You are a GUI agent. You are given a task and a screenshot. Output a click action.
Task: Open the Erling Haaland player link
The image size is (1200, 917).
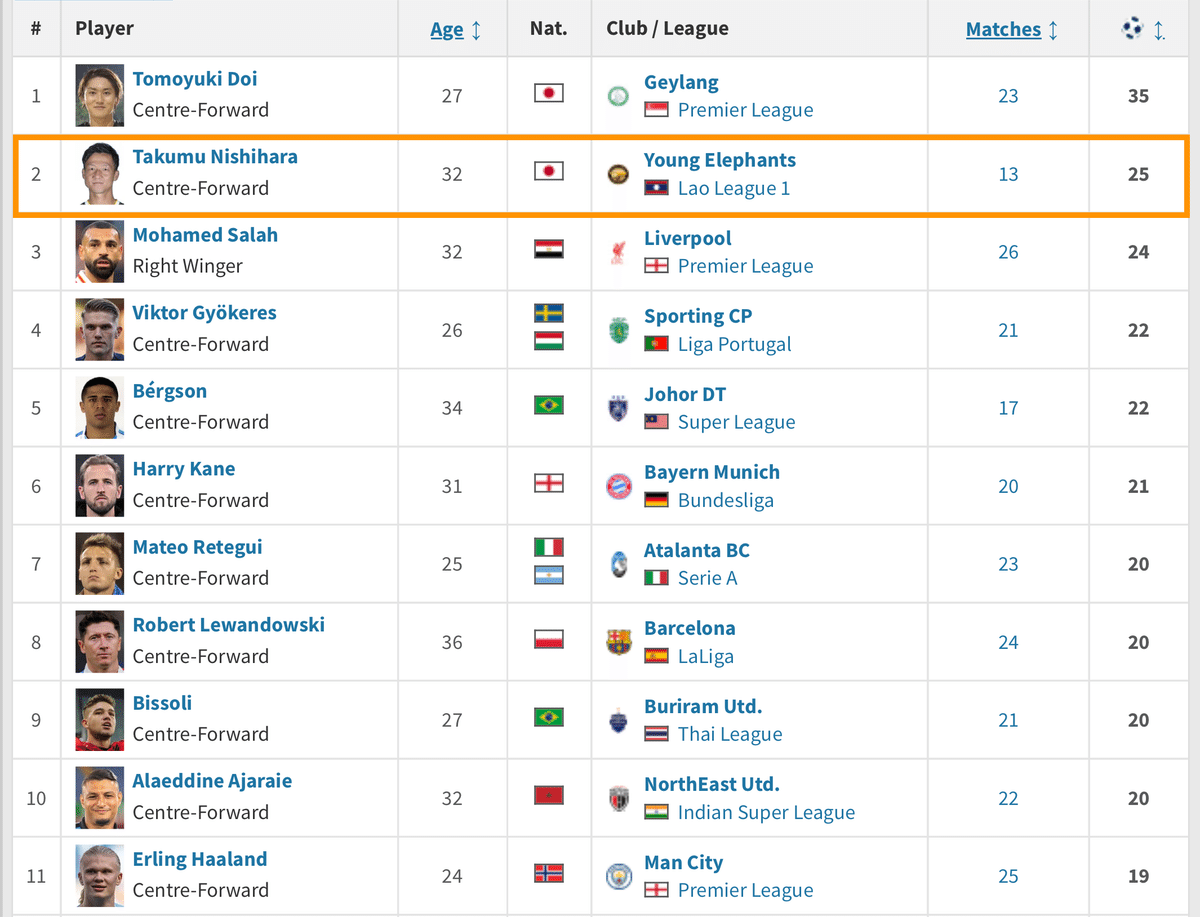click(200, 859)
